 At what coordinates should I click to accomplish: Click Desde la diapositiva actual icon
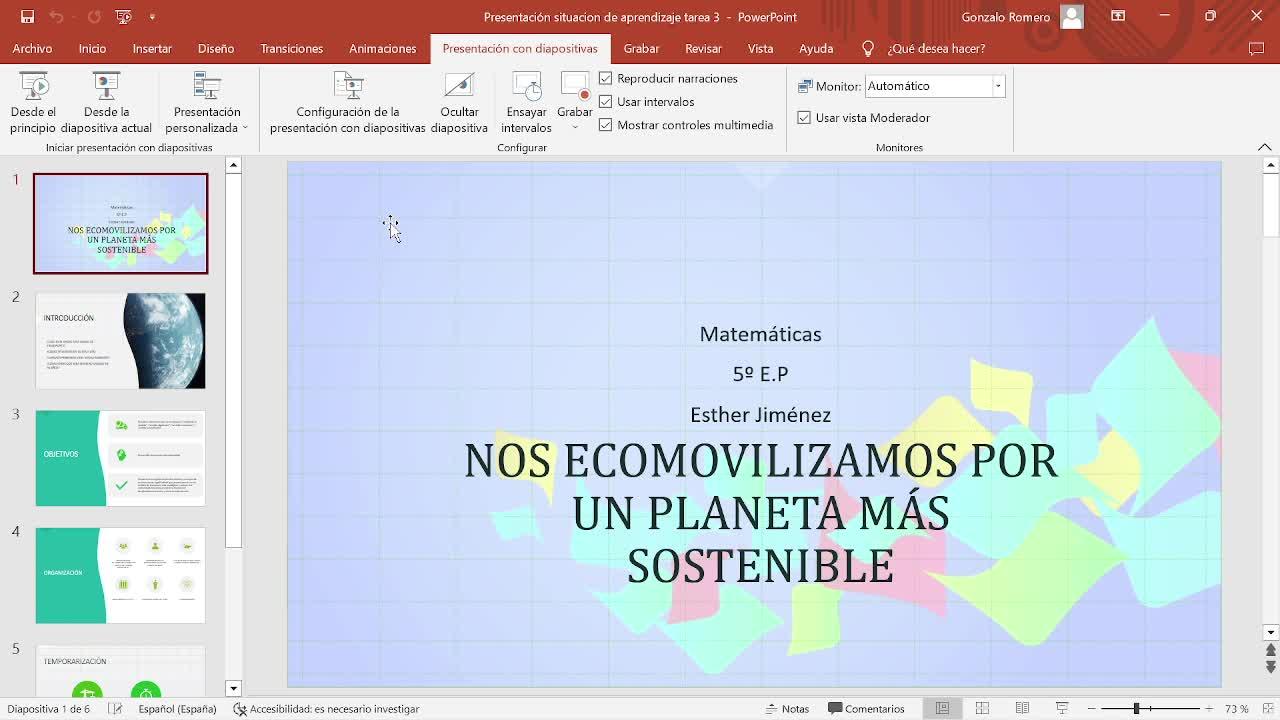tap(106, 89)
